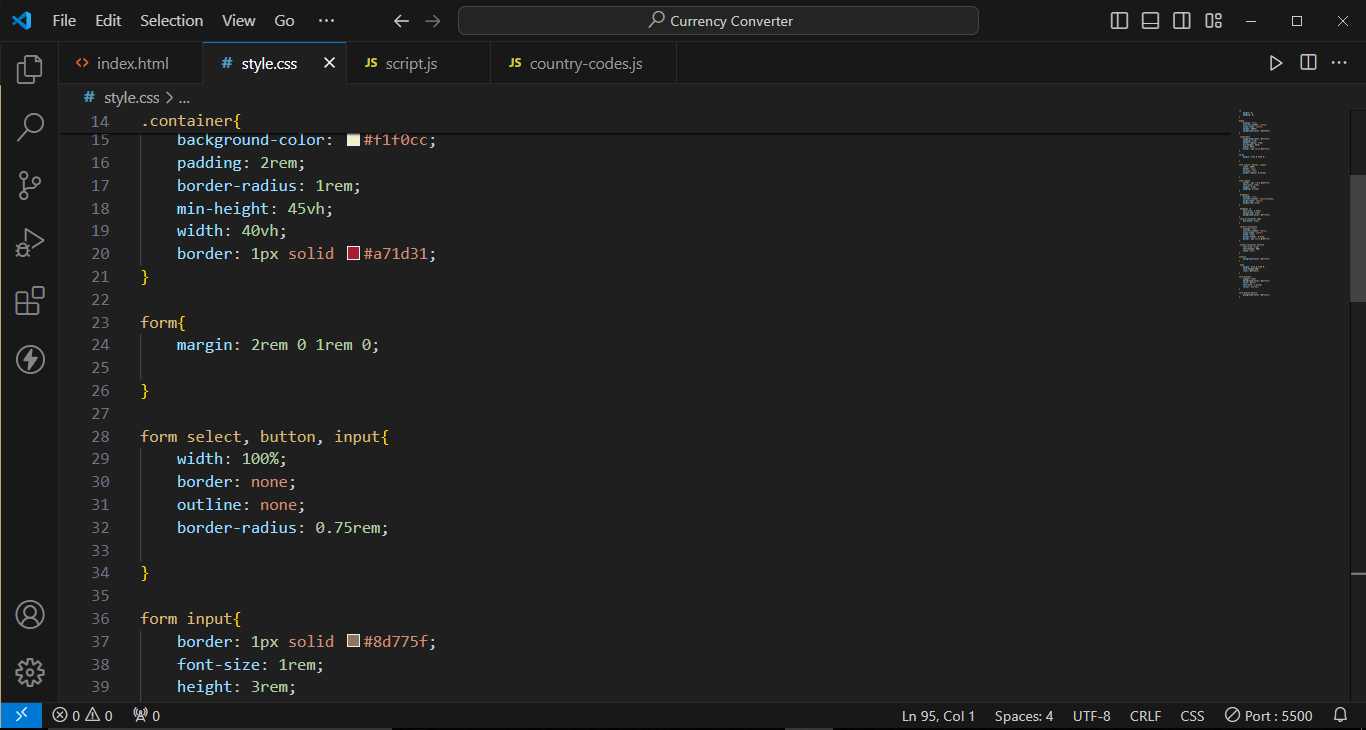Click 'form select, button, input{' selector
This screenshot has width=1366, height=730.
pyautogui.click(x=264, y=436)
